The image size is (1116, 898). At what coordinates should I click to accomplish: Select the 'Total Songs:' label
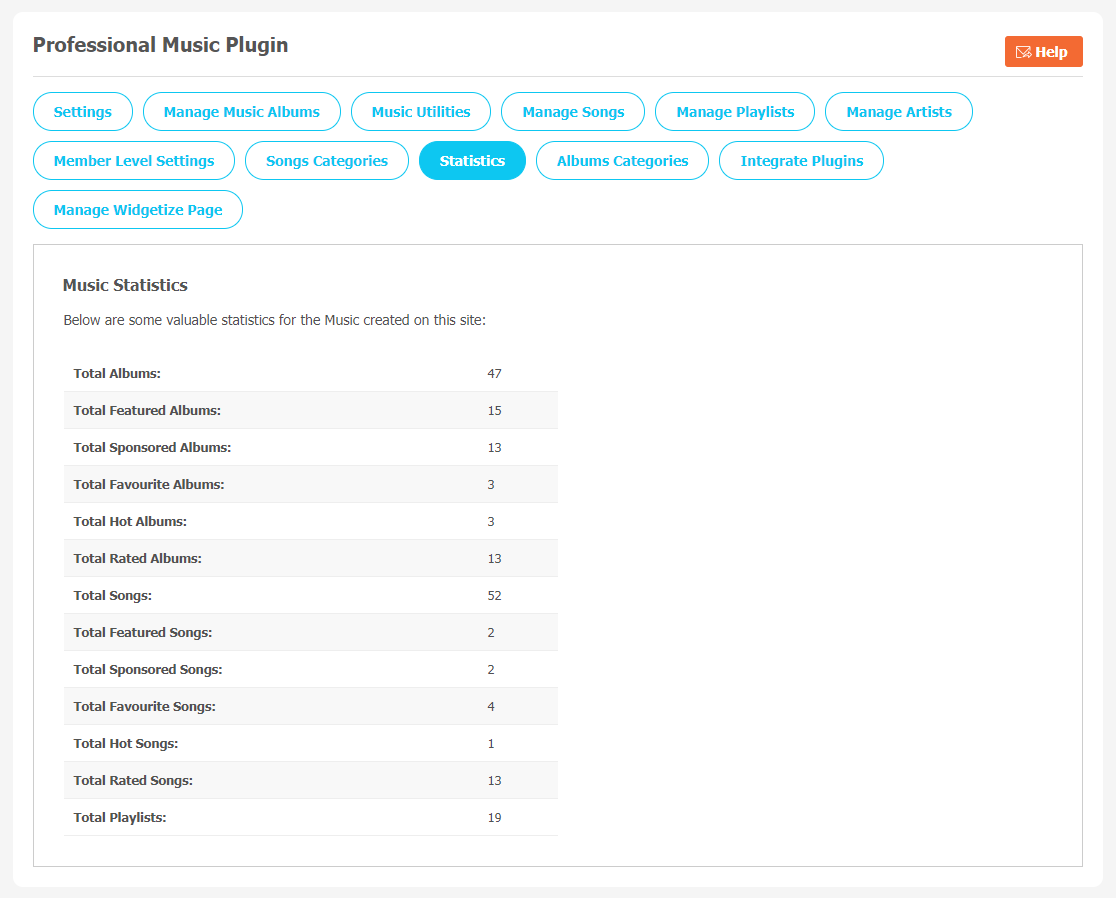[x=112, y=596]
